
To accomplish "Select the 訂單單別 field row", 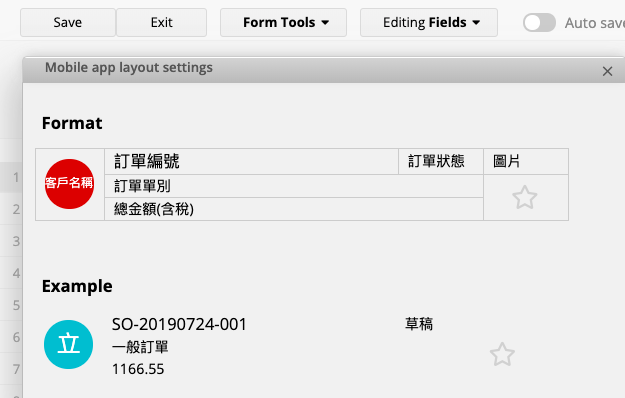I will [x=294, y=186].
